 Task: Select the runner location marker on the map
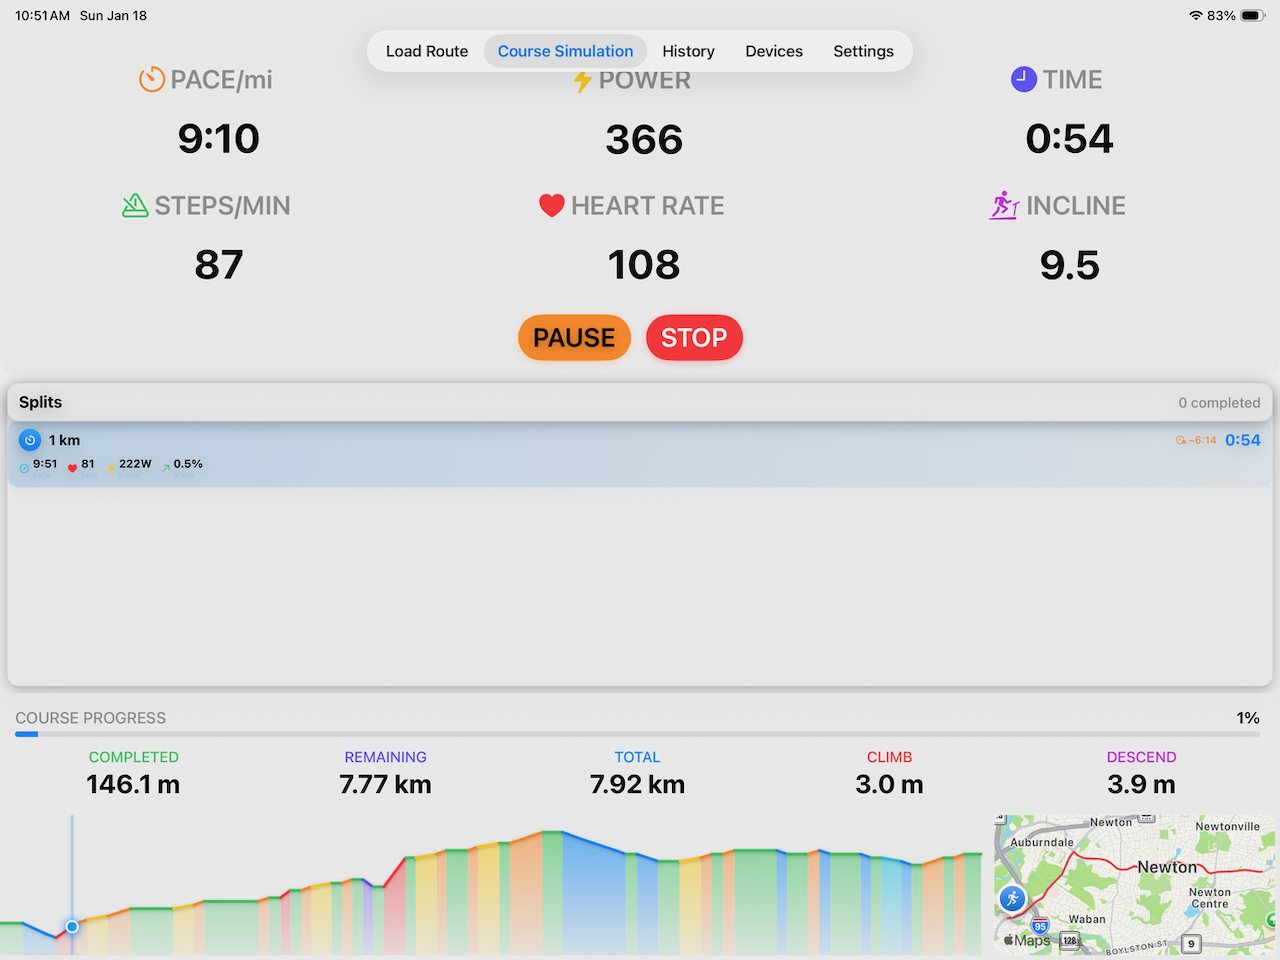[x=1013, y=899]
